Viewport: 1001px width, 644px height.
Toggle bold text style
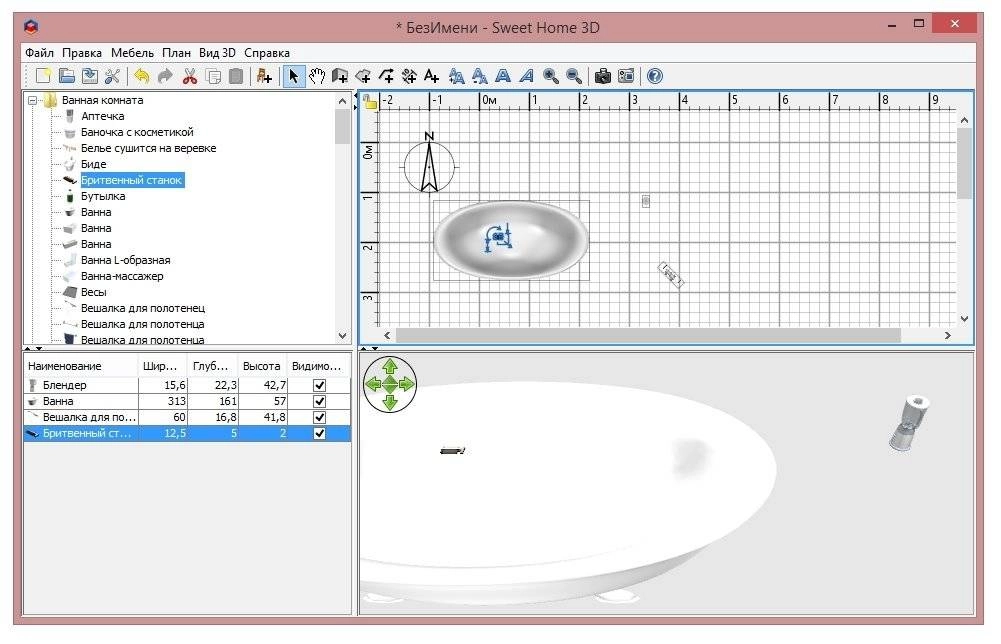pyautogui.click(x=503, y=76)
